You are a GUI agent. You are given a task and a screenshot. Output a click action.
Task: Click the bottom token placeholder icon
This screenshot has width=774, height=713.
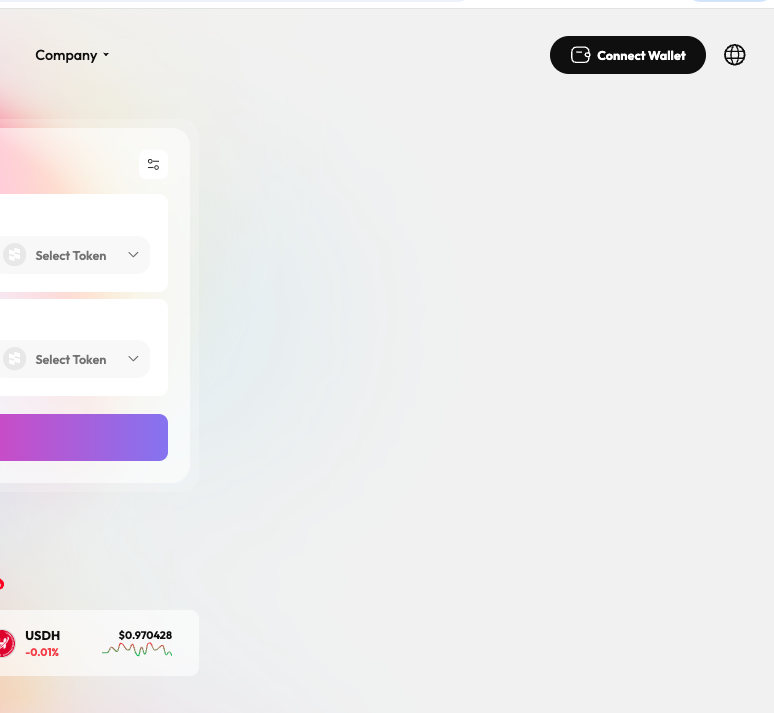pyautogui.click(x=14, y=359)
